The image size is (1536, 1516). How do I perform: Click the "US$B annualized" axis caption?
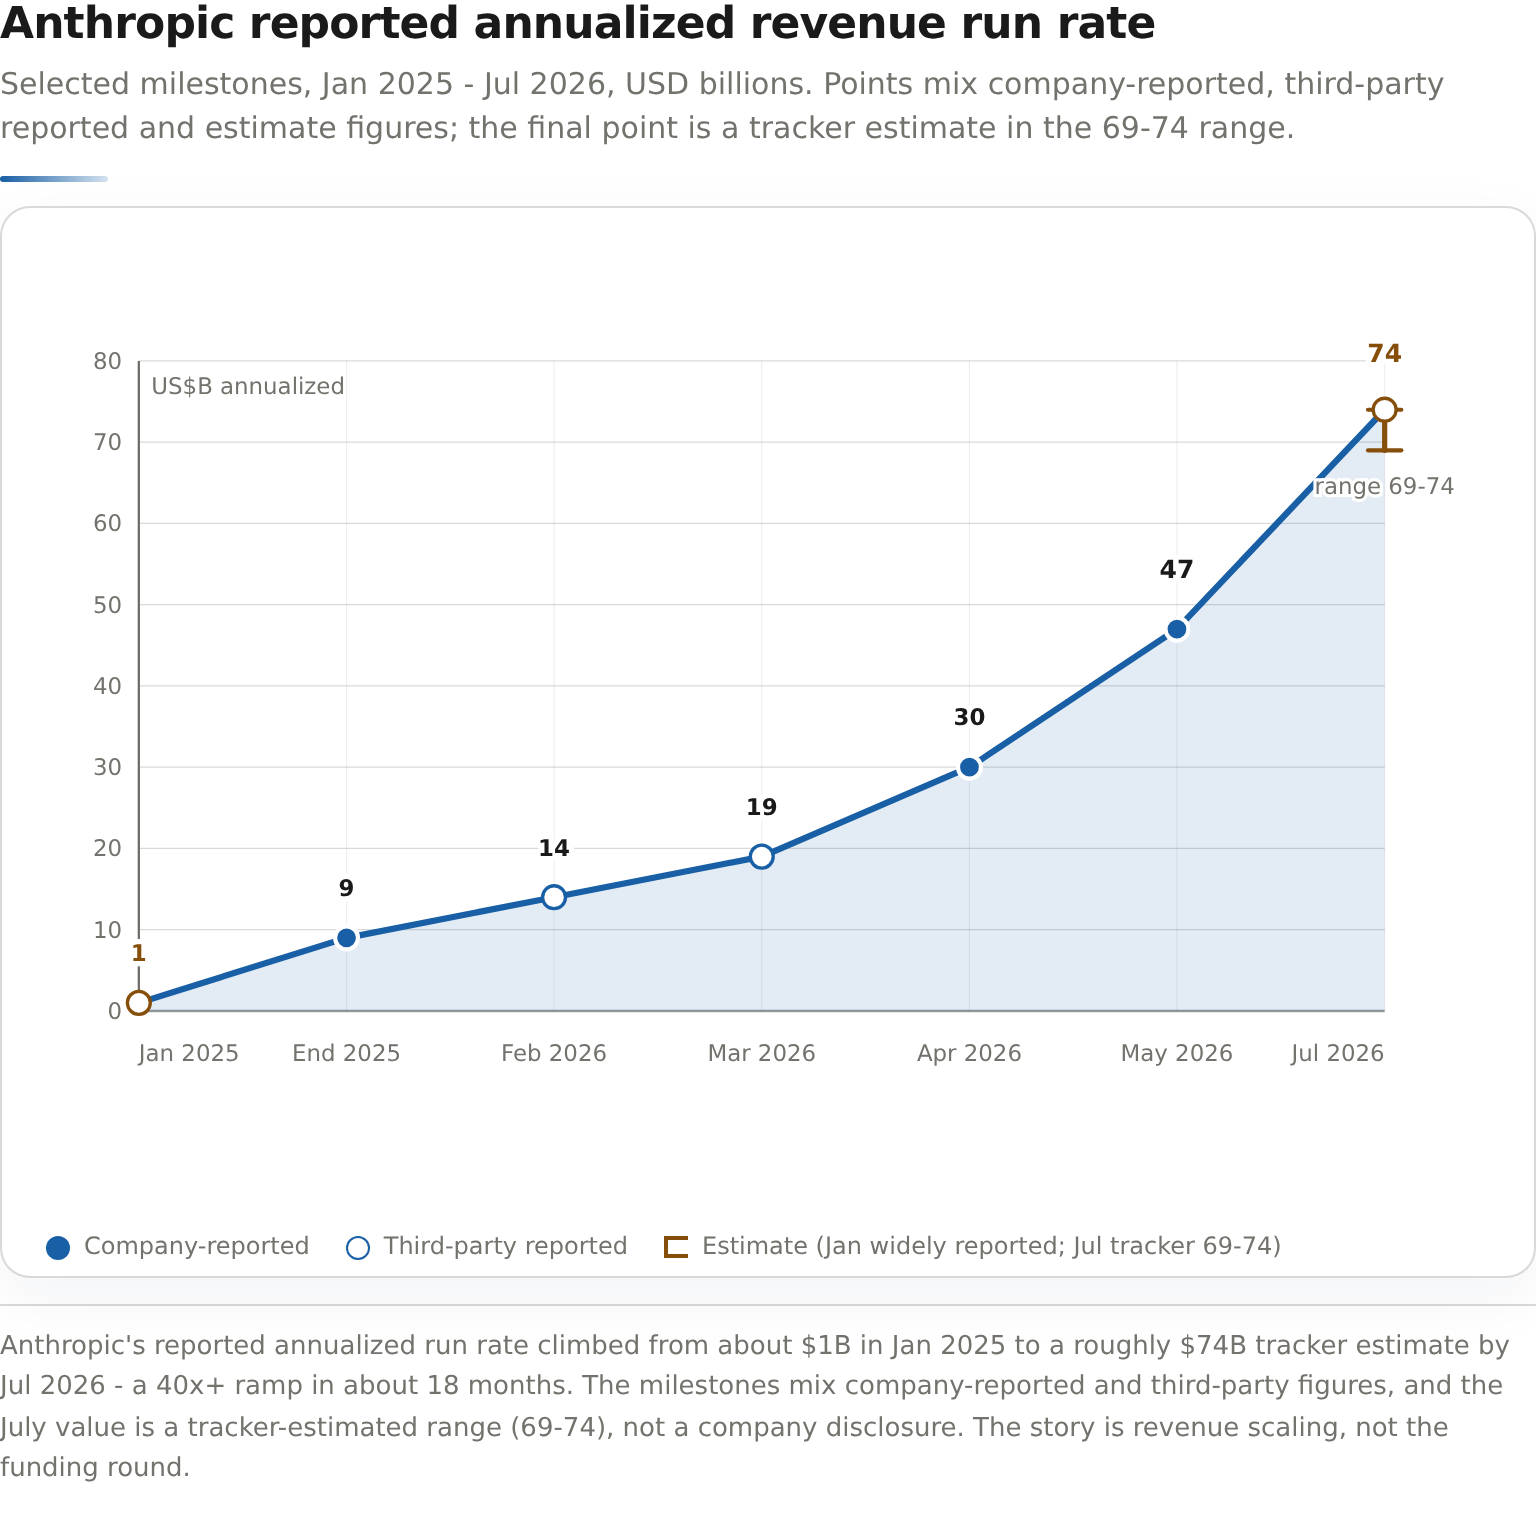[x=248, y=386]
